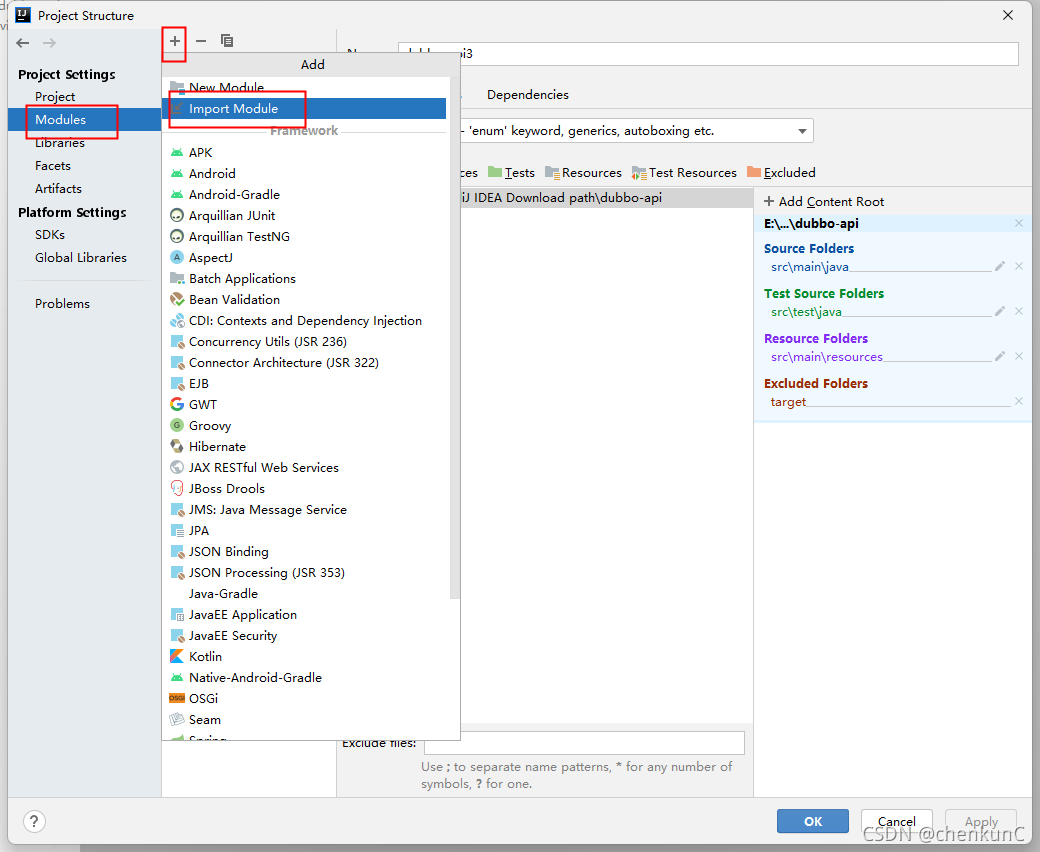
Task: Remove the E:\...\dubbo-api content root
Action: pyautogui.click(x=1019, y=223)
